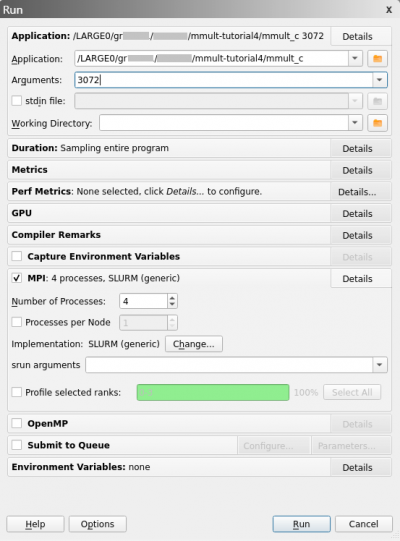
Task: Open Perf Metrics Details... configuration
Action: 357,192
